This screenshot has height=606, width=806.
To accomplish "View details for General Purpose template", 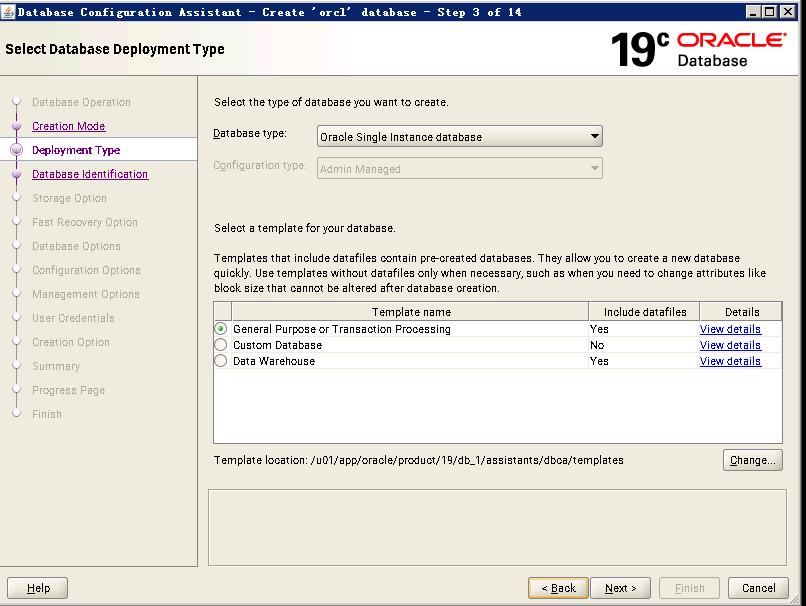I will (730, 329).
